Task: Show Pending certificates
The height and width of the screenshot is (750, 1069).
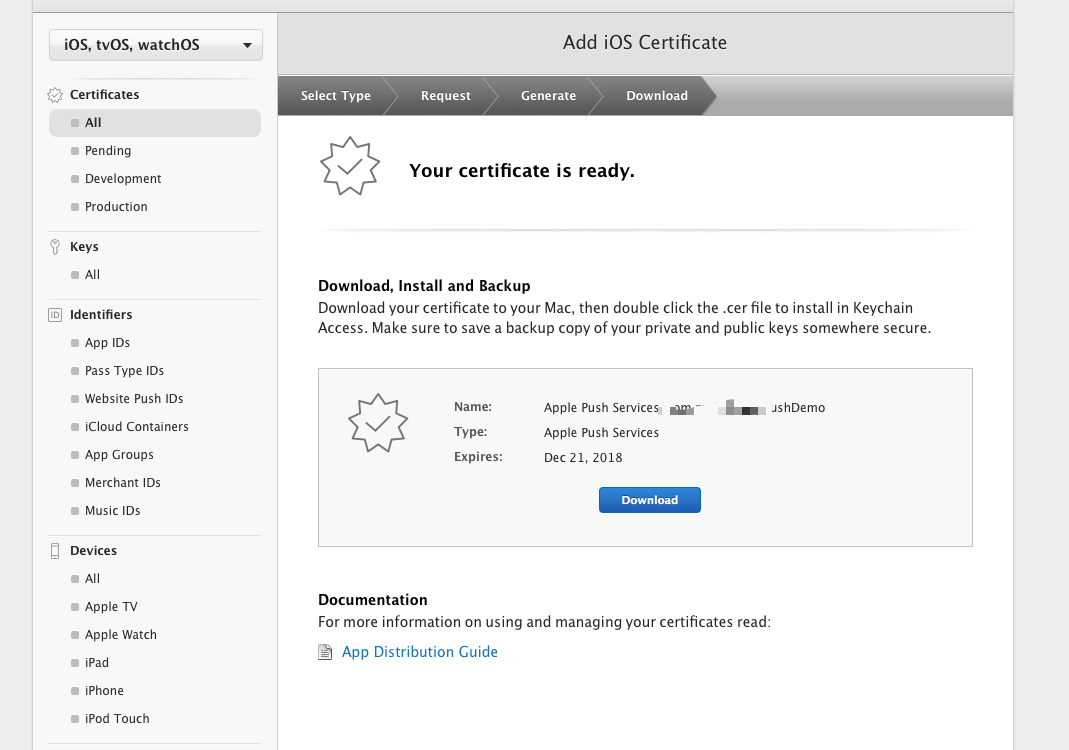Action: [x=108, y=151]
